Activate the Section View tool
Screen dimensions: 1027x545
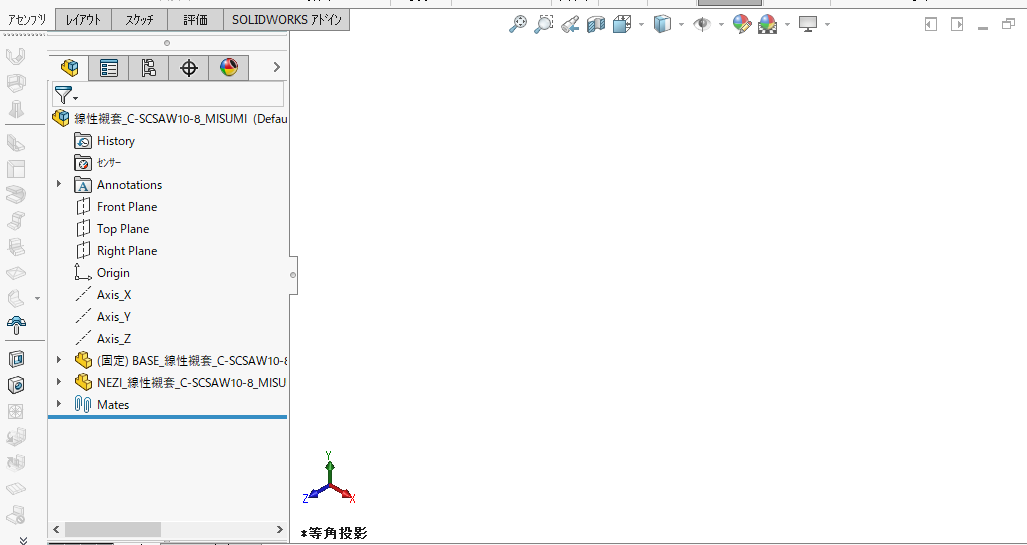pyautogui.click(x=596, y=25)
